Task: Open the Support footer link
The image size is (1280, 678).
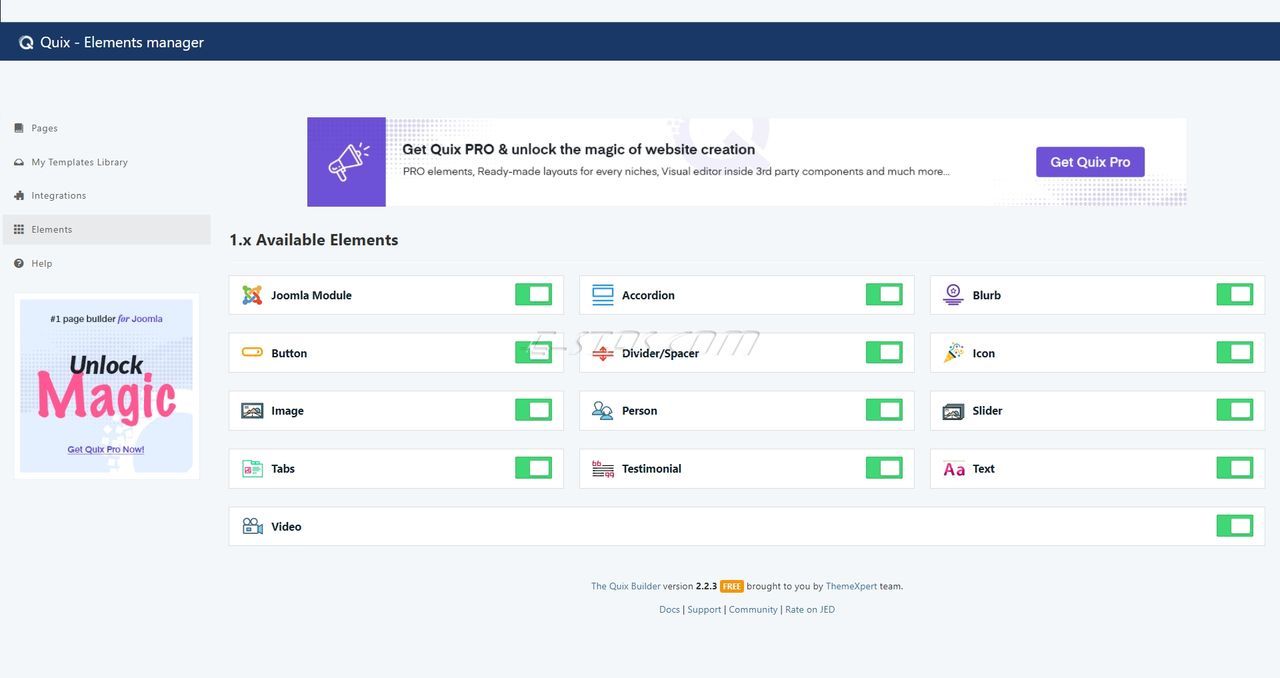Action: (704, 610)
